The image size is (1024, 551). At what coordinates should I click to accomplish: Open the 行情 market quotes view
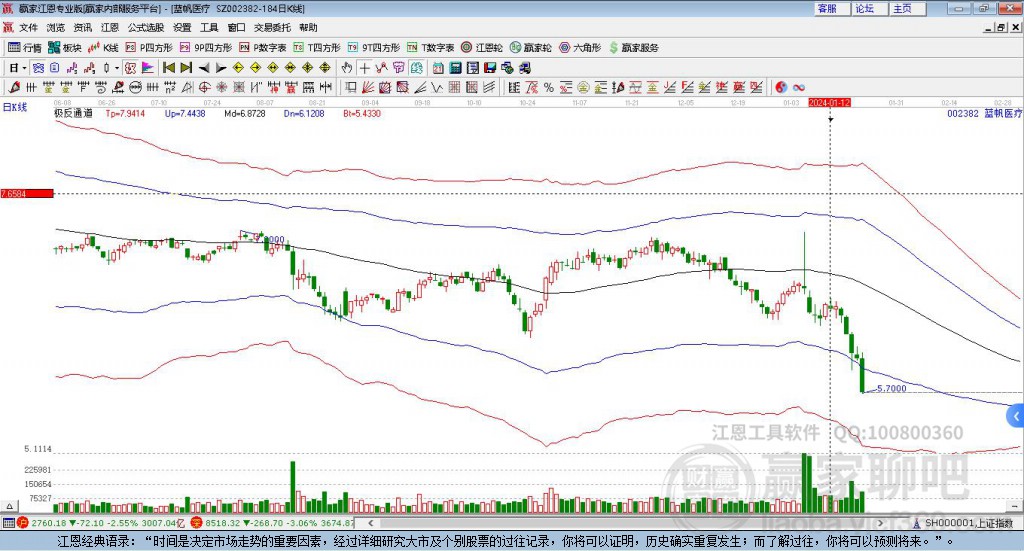click(x=25, y=47)
